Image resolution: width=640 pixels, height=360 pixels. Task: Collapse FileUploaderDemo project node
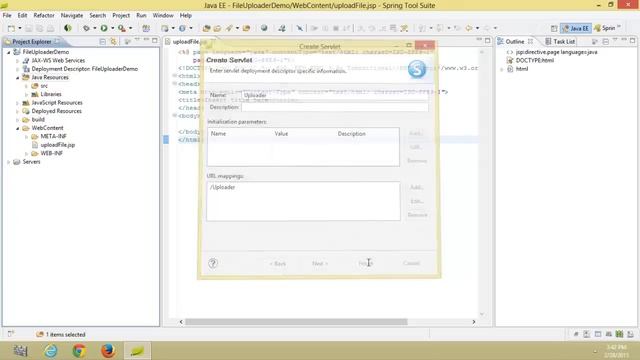click(x=9, y=52)
